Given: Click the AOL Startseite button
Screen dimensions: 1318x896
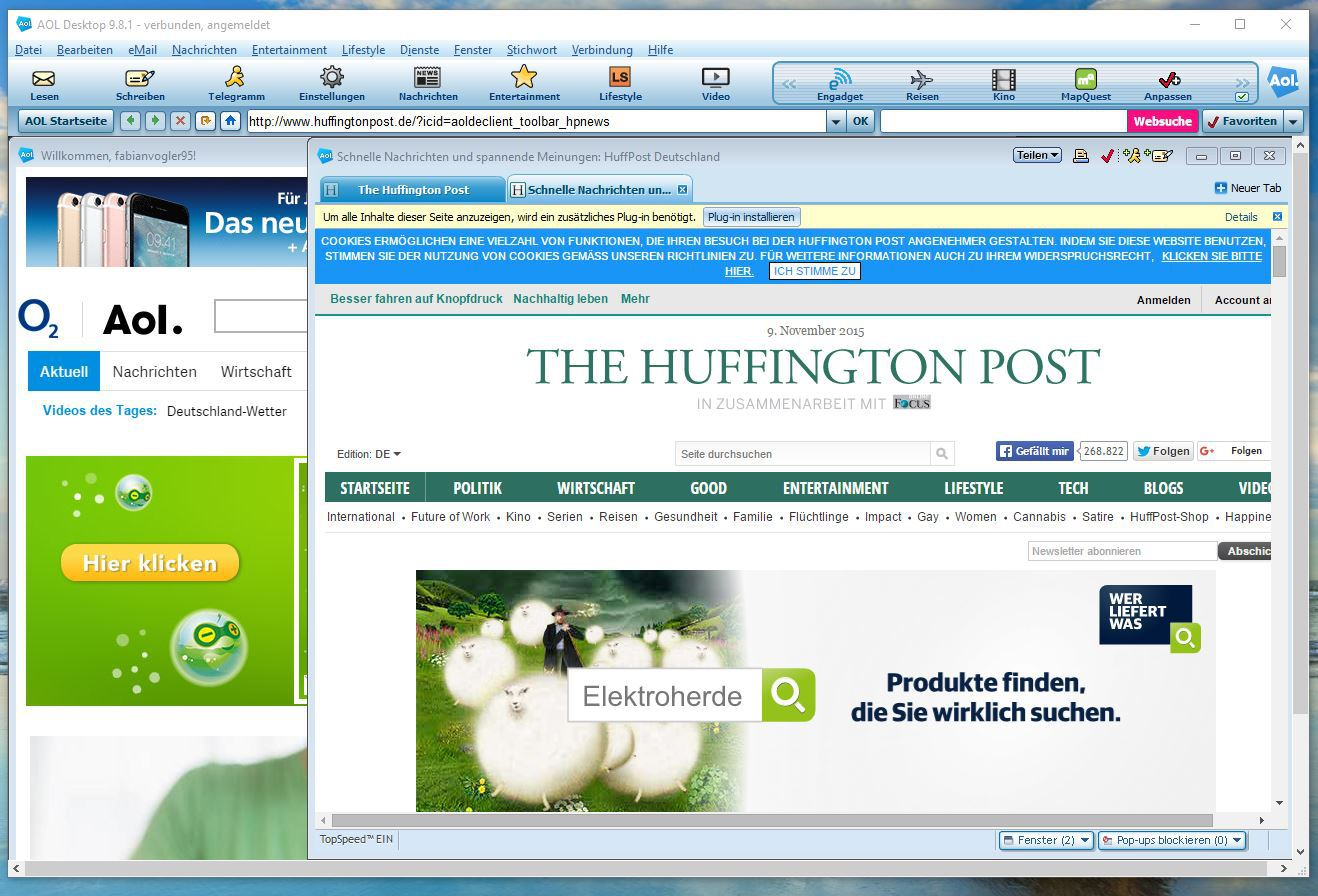Looking at the screenshot, I should pos(65,121).
